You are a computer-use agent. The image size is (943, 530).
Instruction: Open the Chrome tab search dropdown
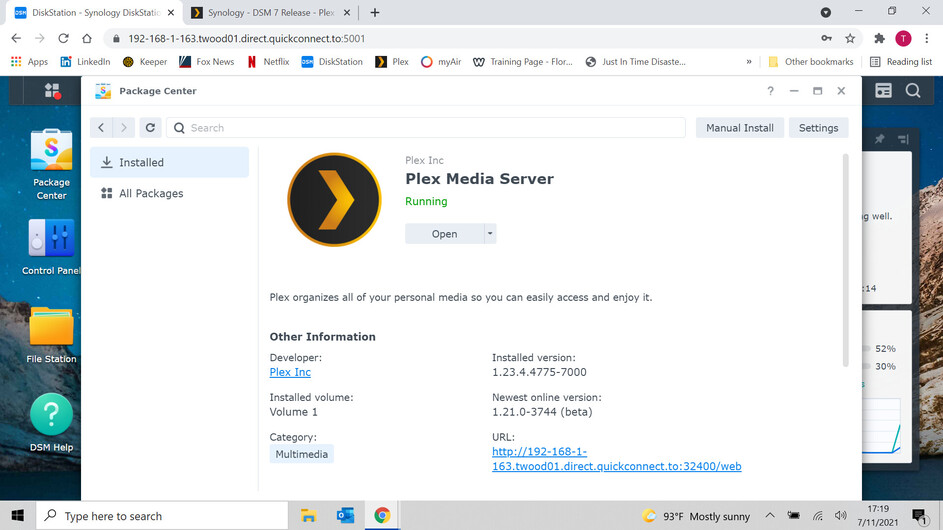coord(826,13)
